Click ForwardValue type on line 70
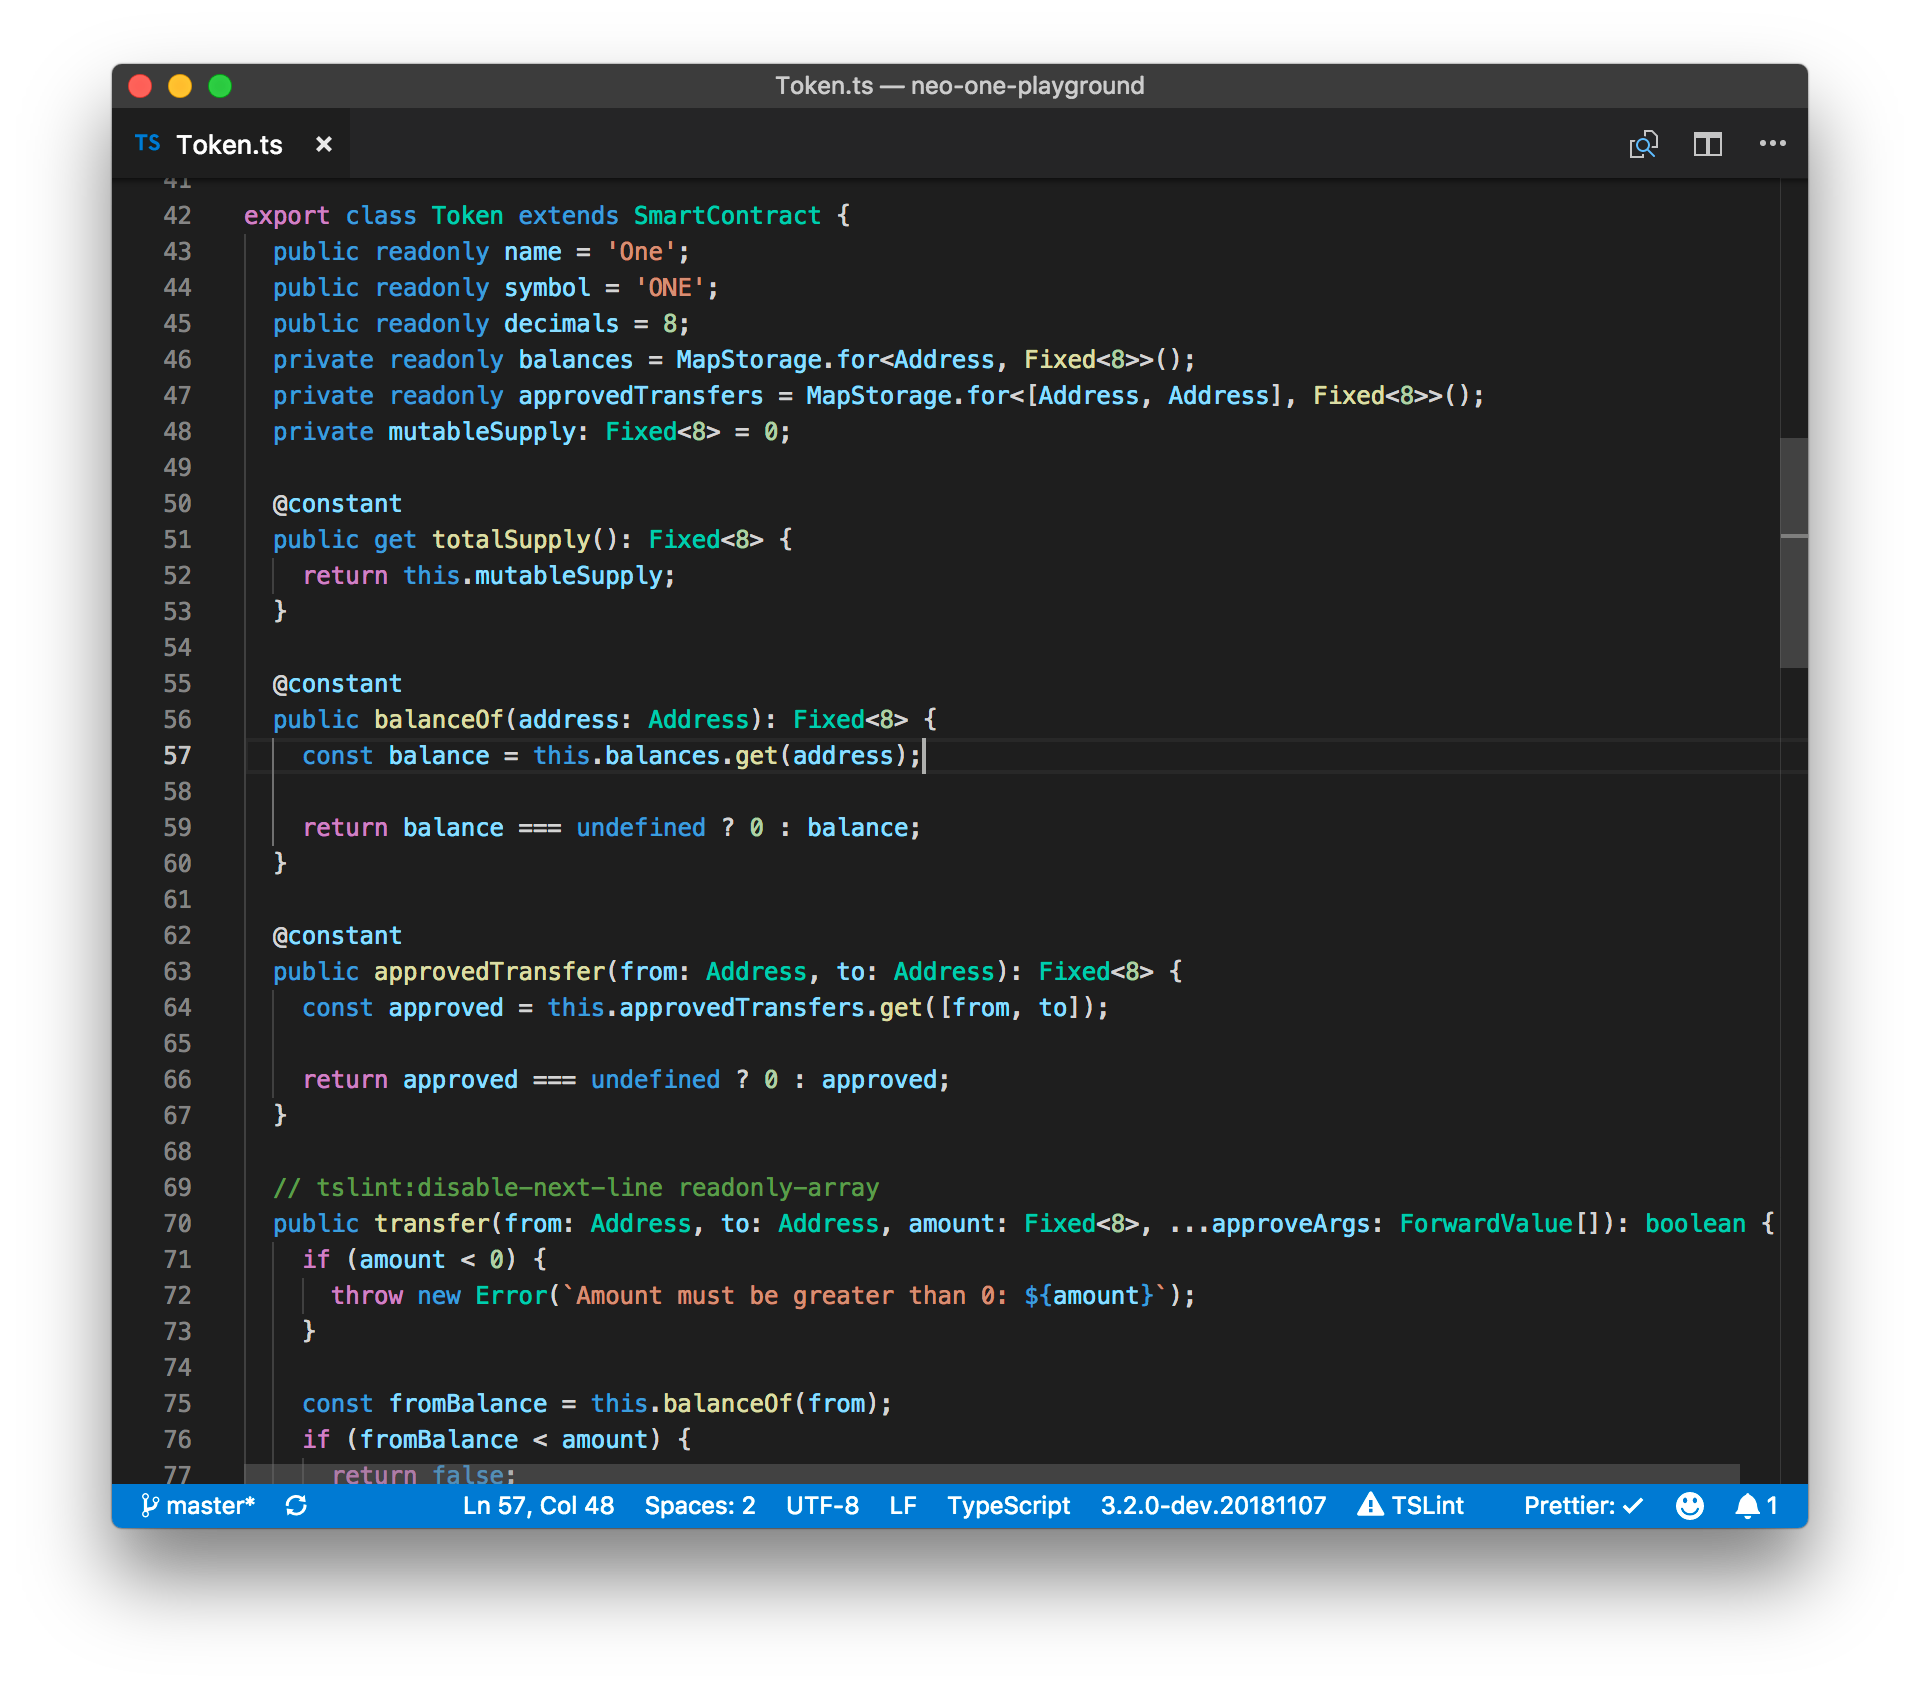This screenshot has width=1920, height=1688. (1486, 1224)
